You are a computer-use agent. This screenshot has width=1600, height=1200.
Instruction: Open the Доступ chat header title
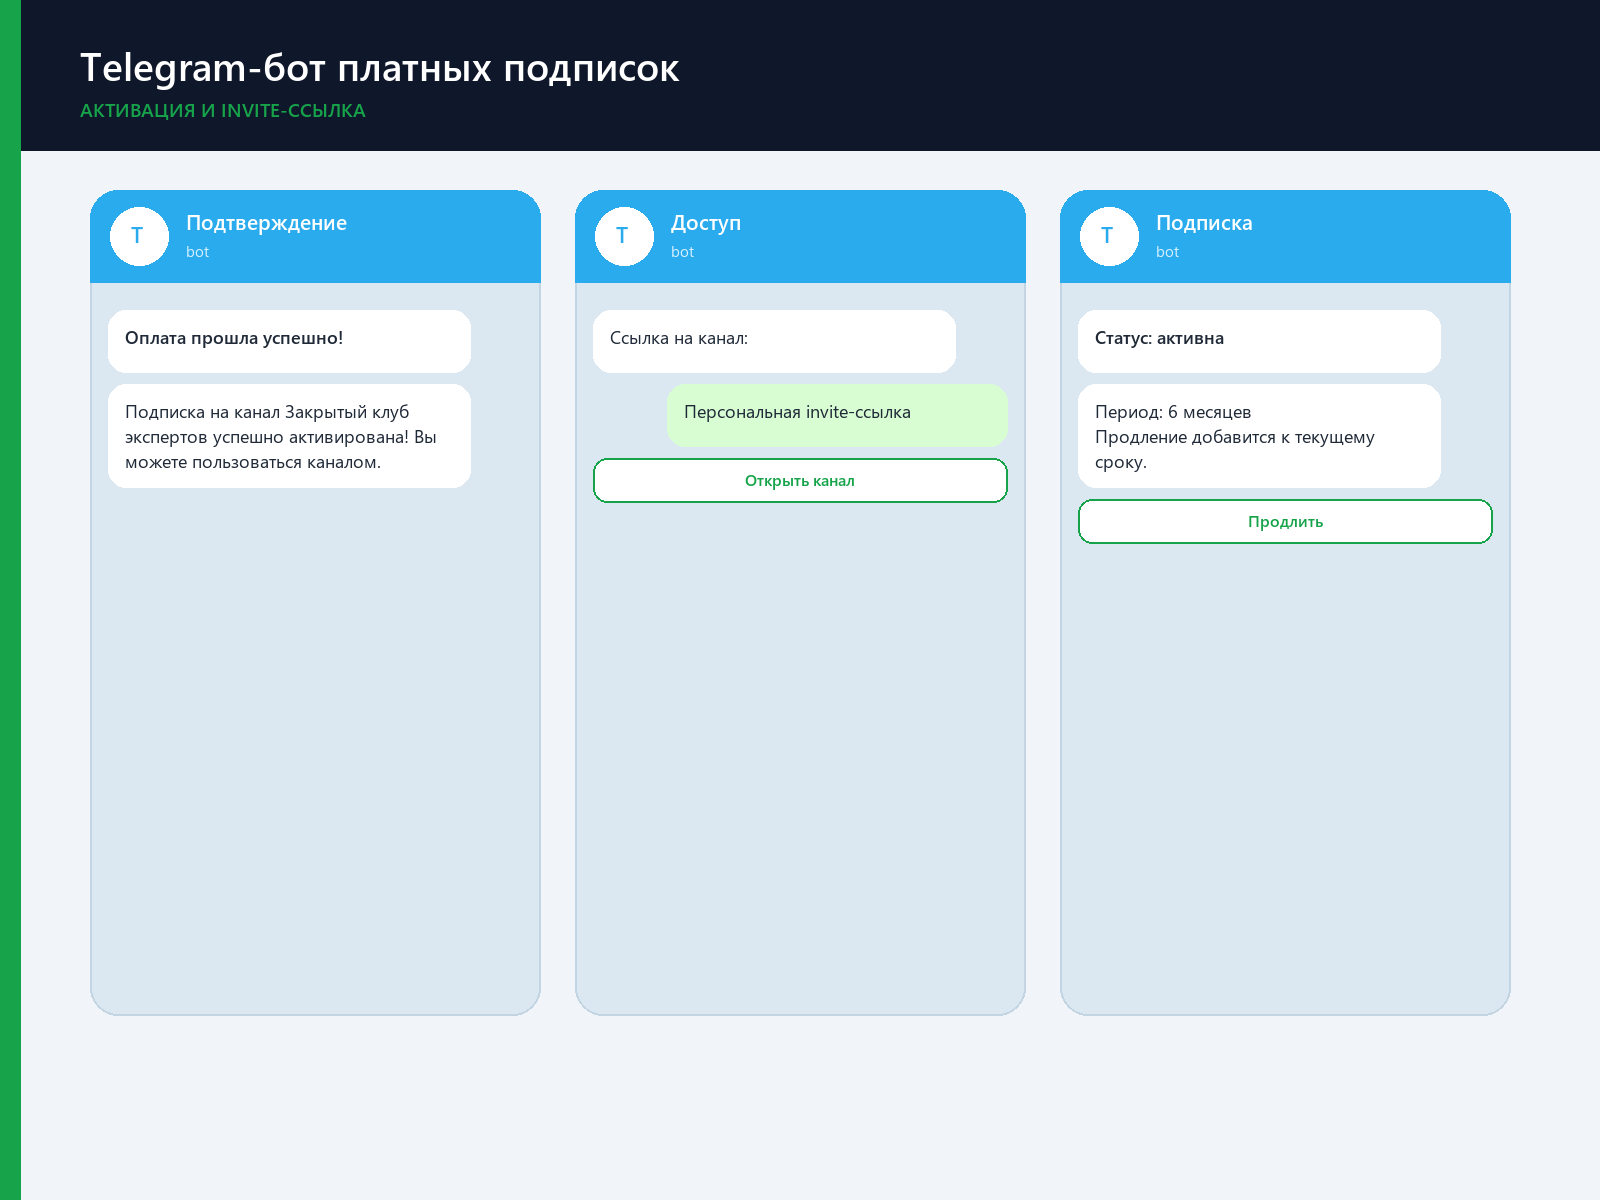coord(706,223)
